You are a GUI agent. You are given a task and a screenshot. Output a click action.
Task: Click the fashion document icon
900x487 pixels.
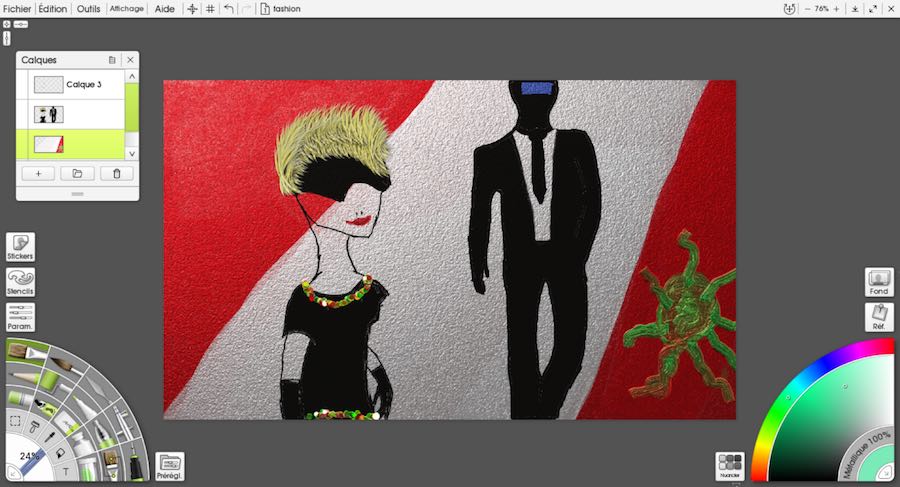(x=265, y=9)
